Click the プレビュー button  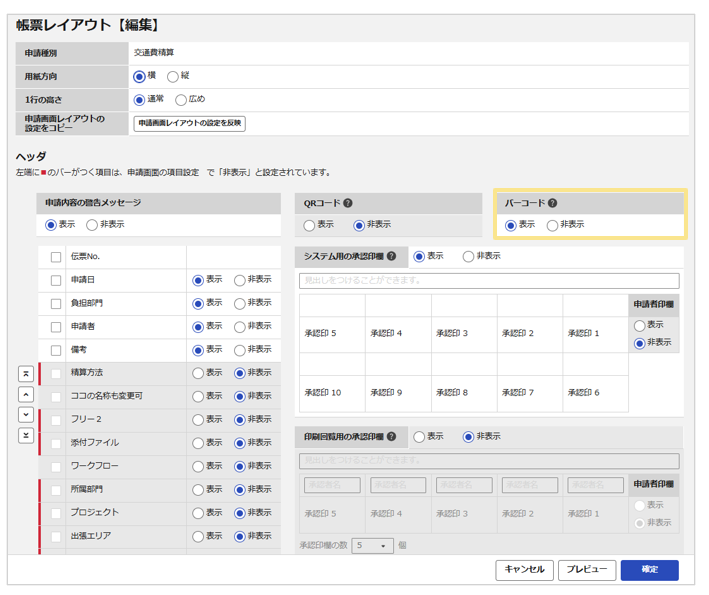[x=587, y=570]
